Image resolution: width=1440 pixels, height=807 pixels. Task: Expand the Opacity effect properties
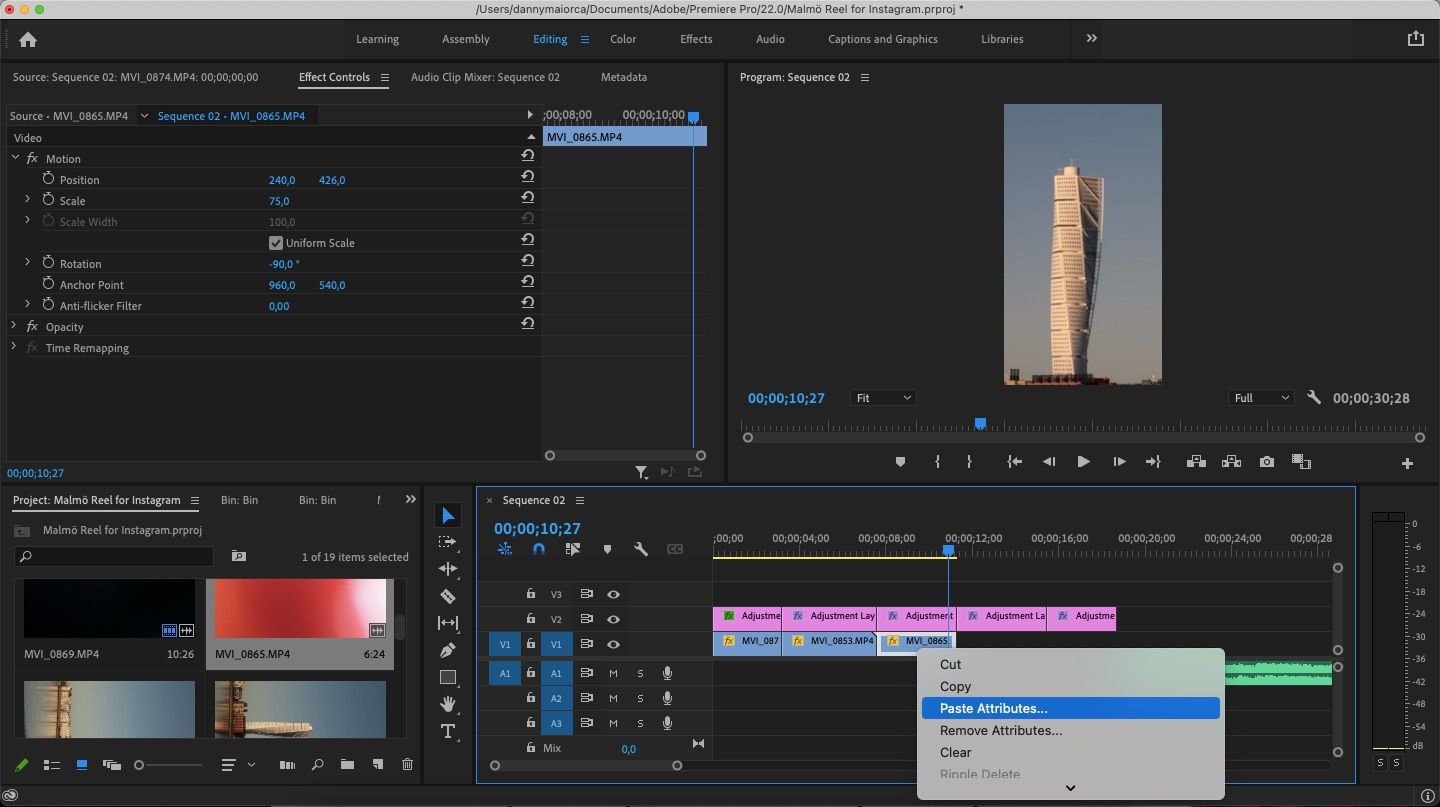tap(15, 327)
